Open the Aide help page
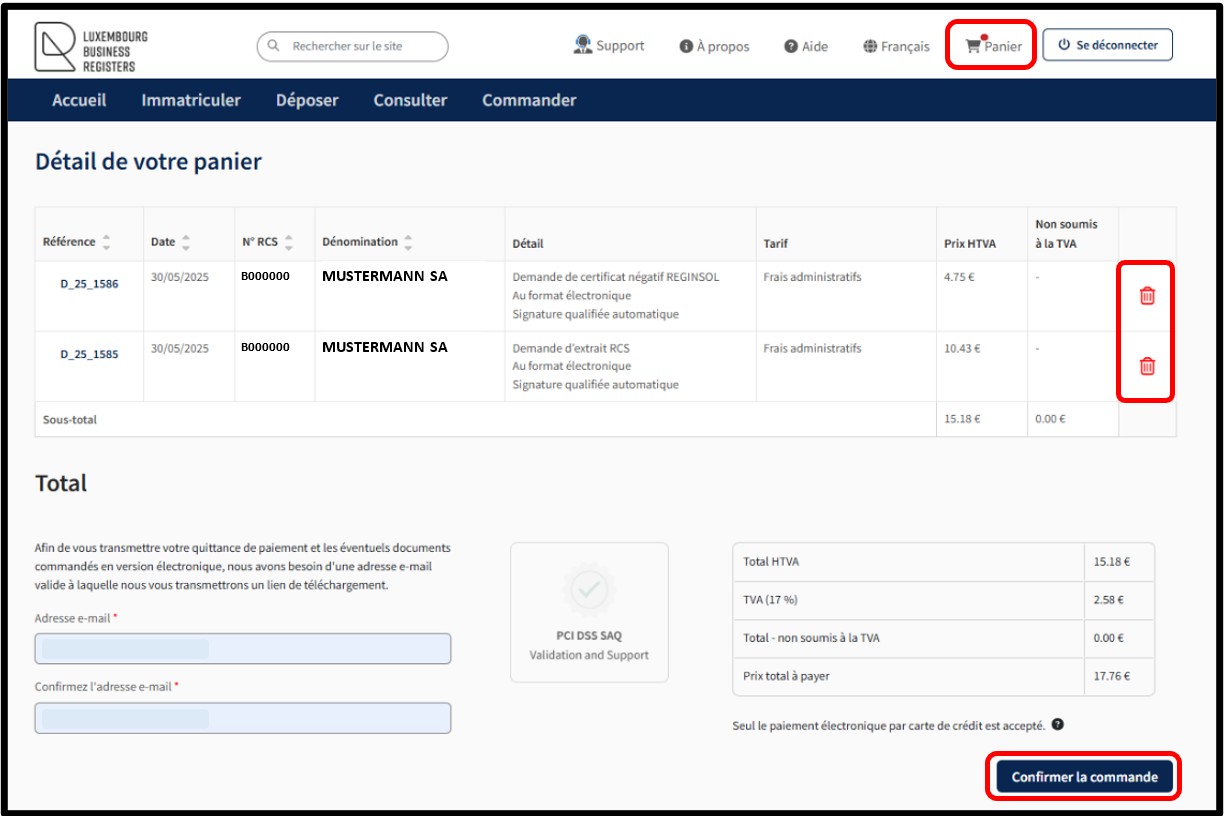The height and width of the screenshot is (816, 1225). 806,46
